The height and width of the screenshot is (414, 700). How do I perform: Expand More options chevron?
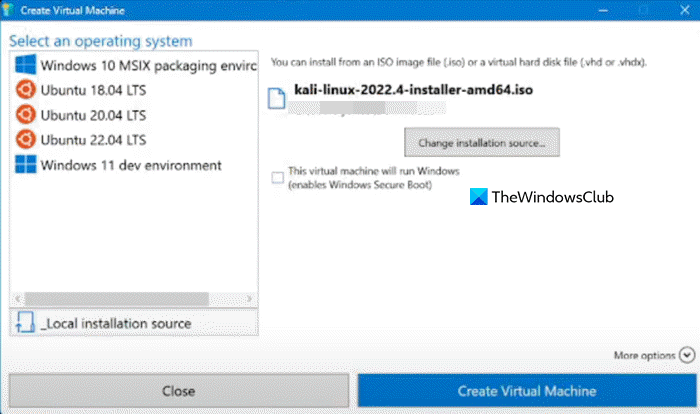click(686, 354)
